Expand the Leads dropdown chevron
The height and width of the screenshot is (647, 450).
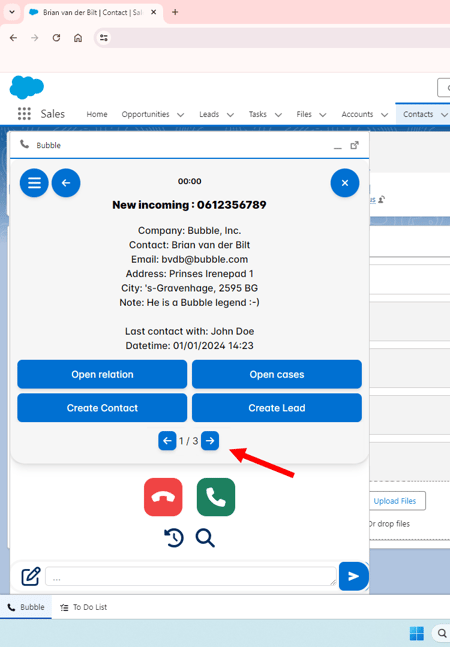coord(230,115)
